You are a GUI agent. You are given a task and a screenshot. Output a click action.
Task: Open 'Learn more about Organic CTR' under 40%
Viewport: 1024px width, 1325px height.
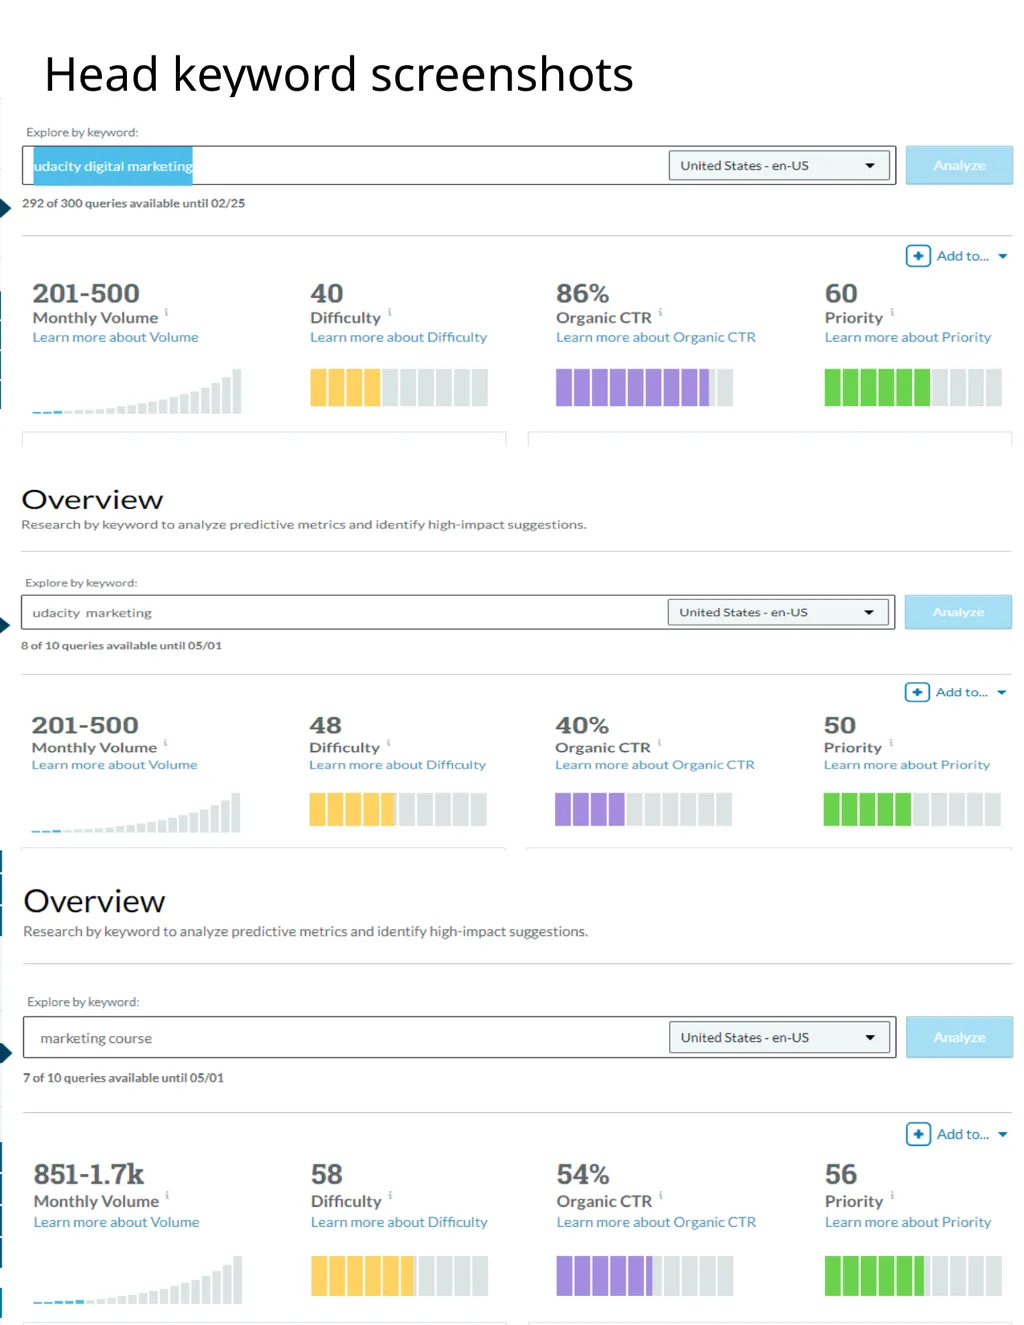click(x=655, y=765)
